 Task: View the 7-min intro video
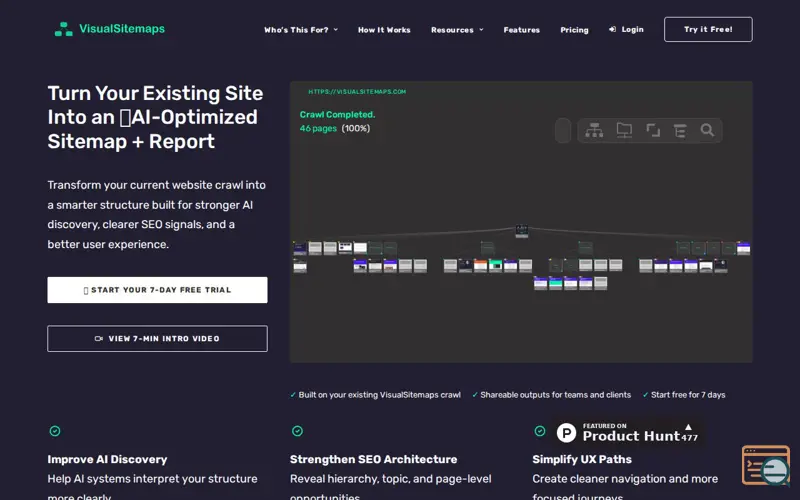click(157, 338)
